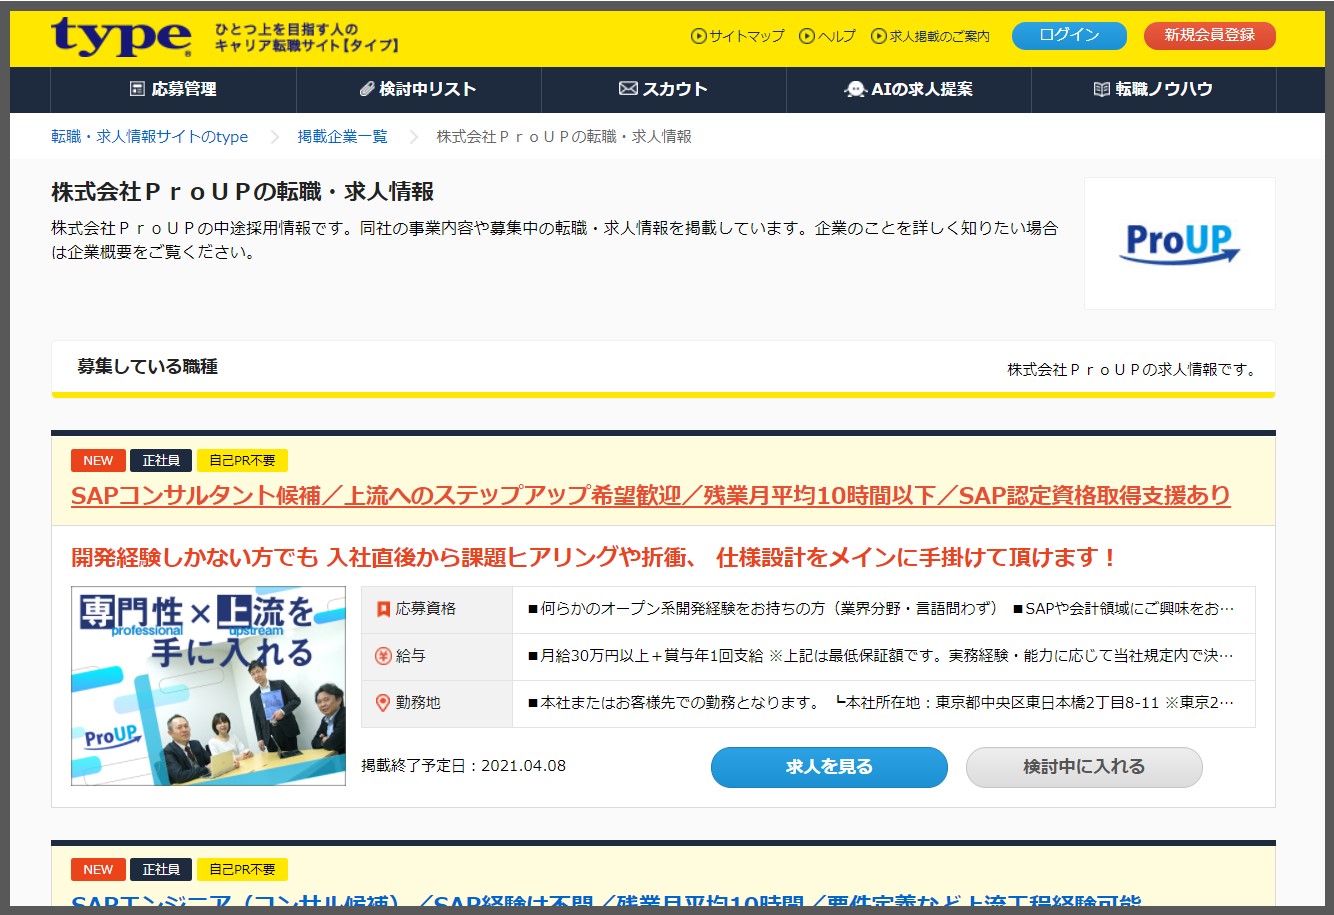The image size is (1334, 915).
Task: Go to 転職・求人情報サイトのtype breadcrumb
Action: click(x=150, y=136)
